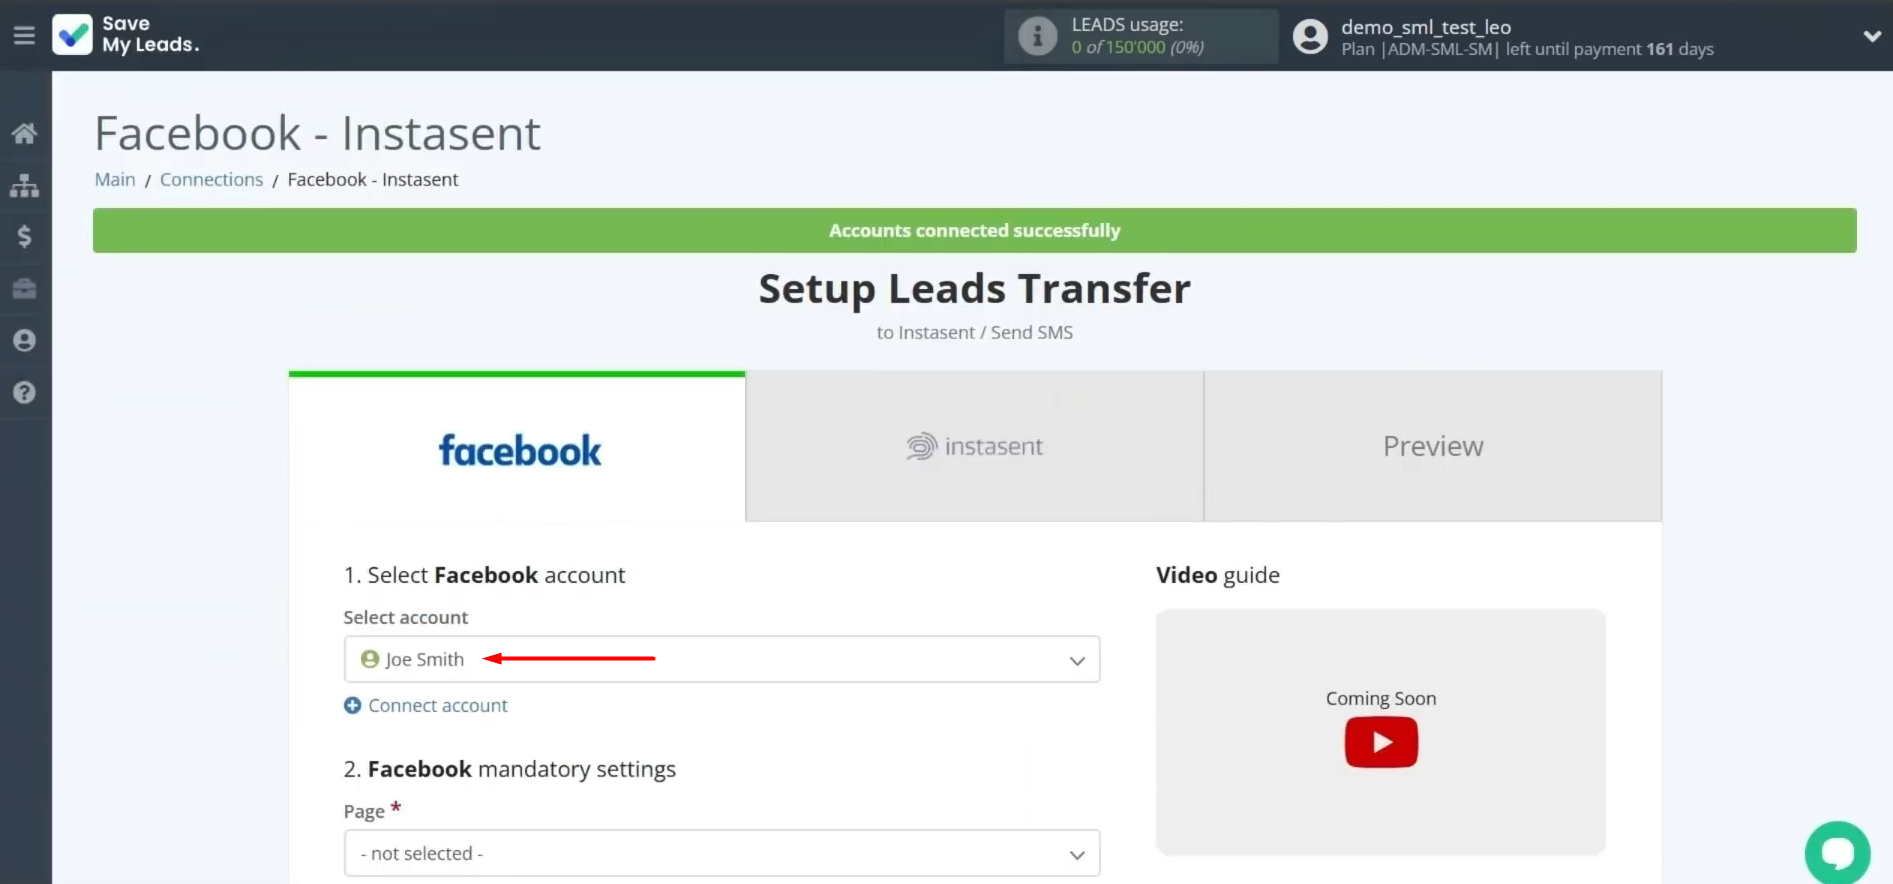Click the LEADS usage counter text

(1137, 47)
